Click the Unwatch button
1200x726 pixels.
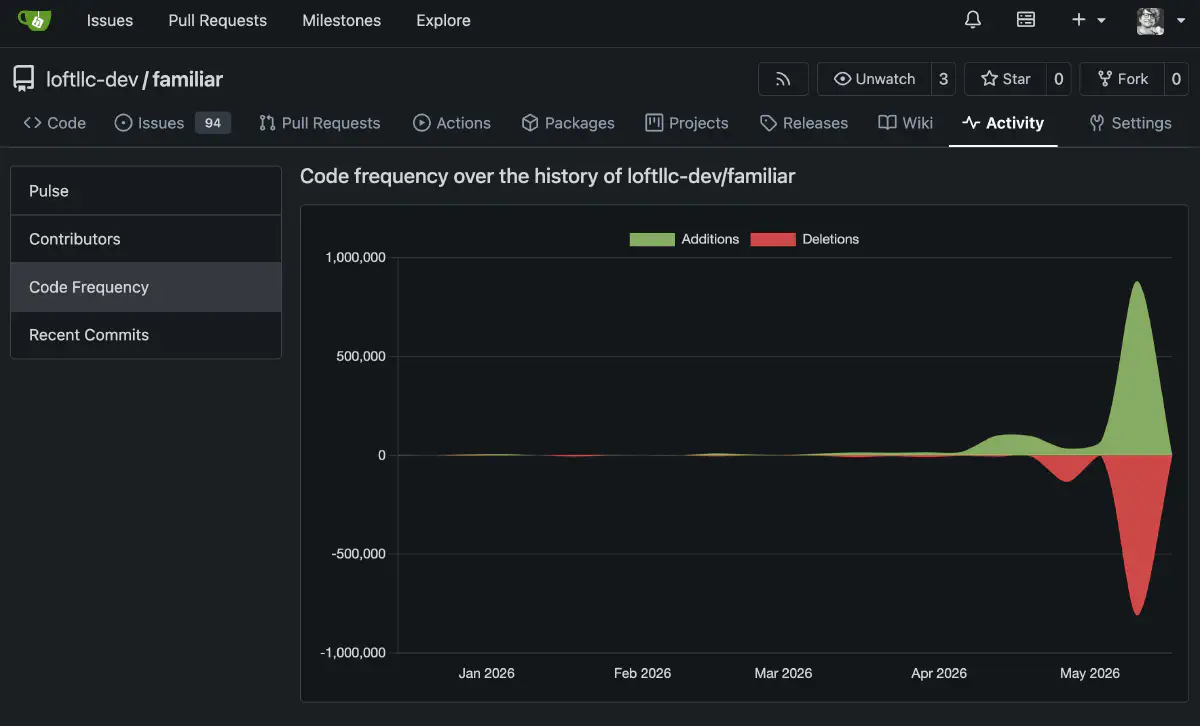tap(874, 79)
